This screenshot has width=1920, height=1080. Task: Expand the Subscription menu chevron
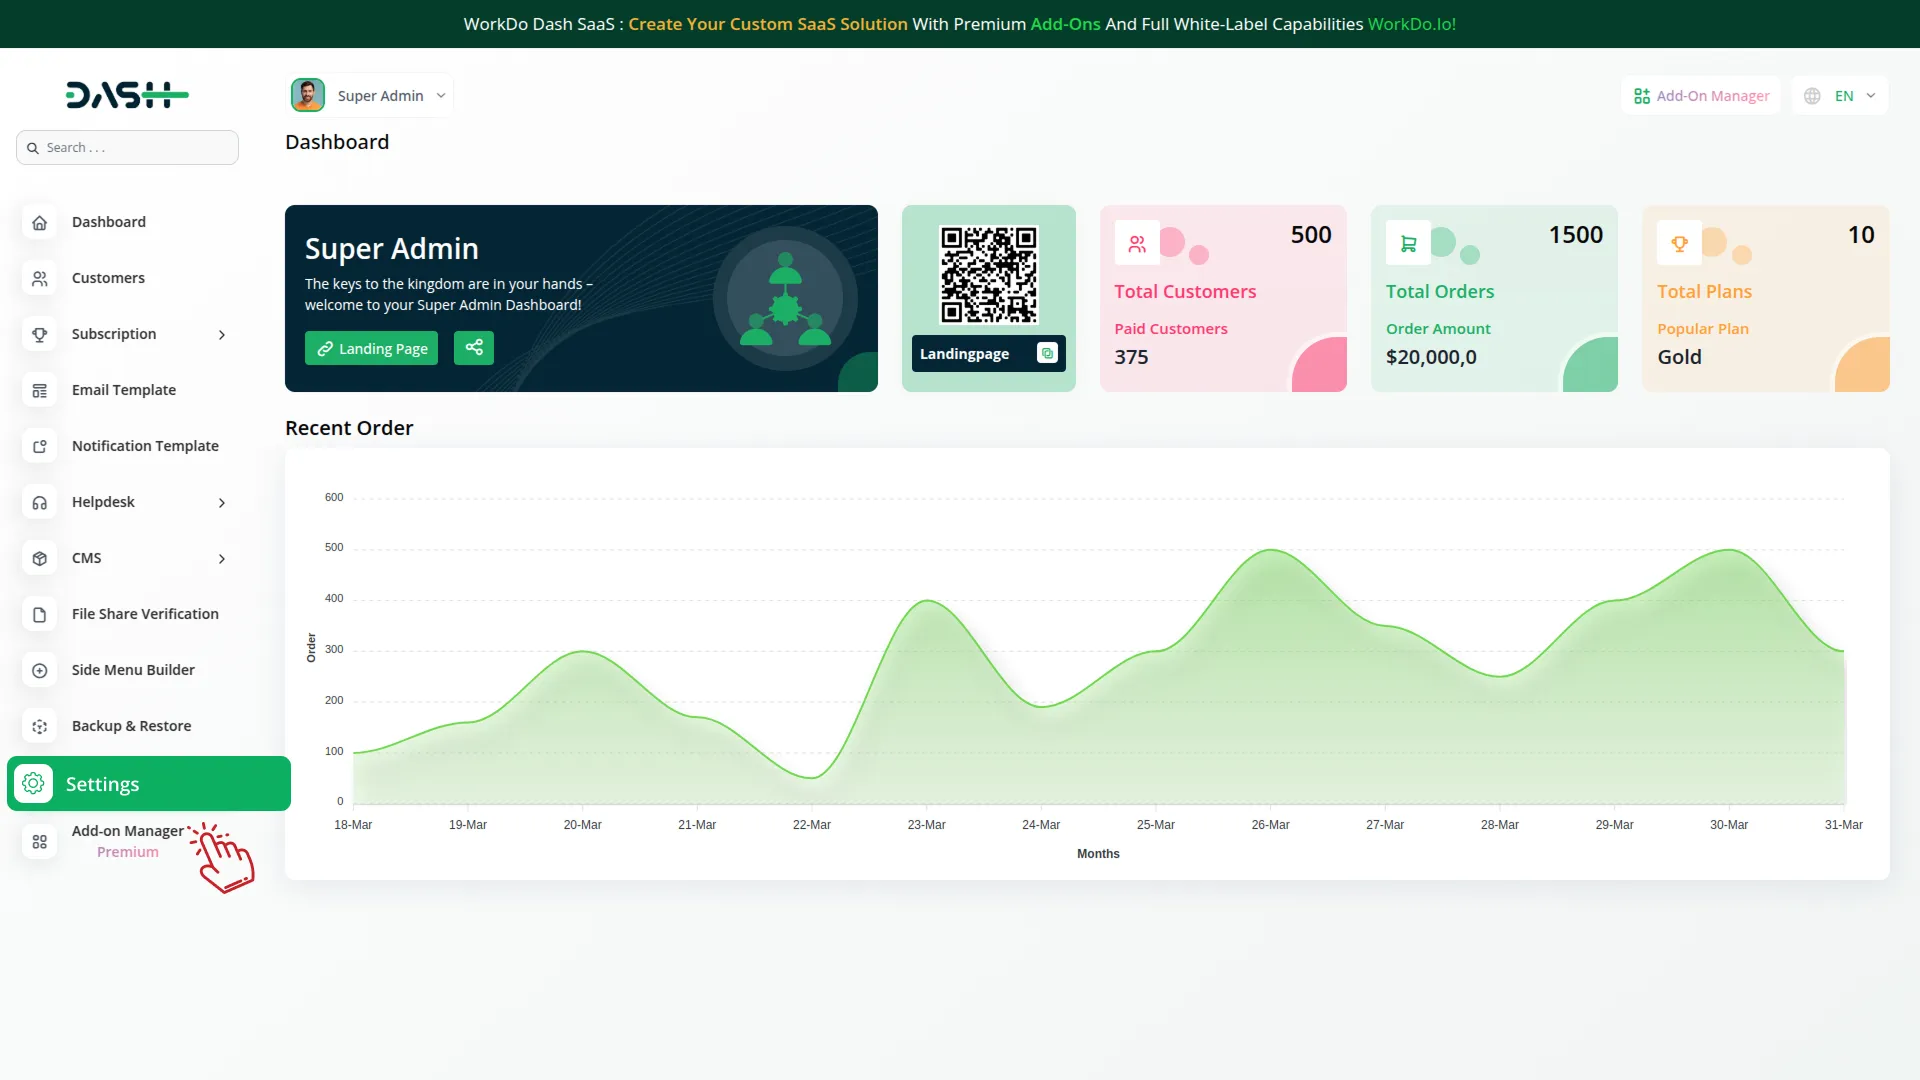click(x=221, y=335)
